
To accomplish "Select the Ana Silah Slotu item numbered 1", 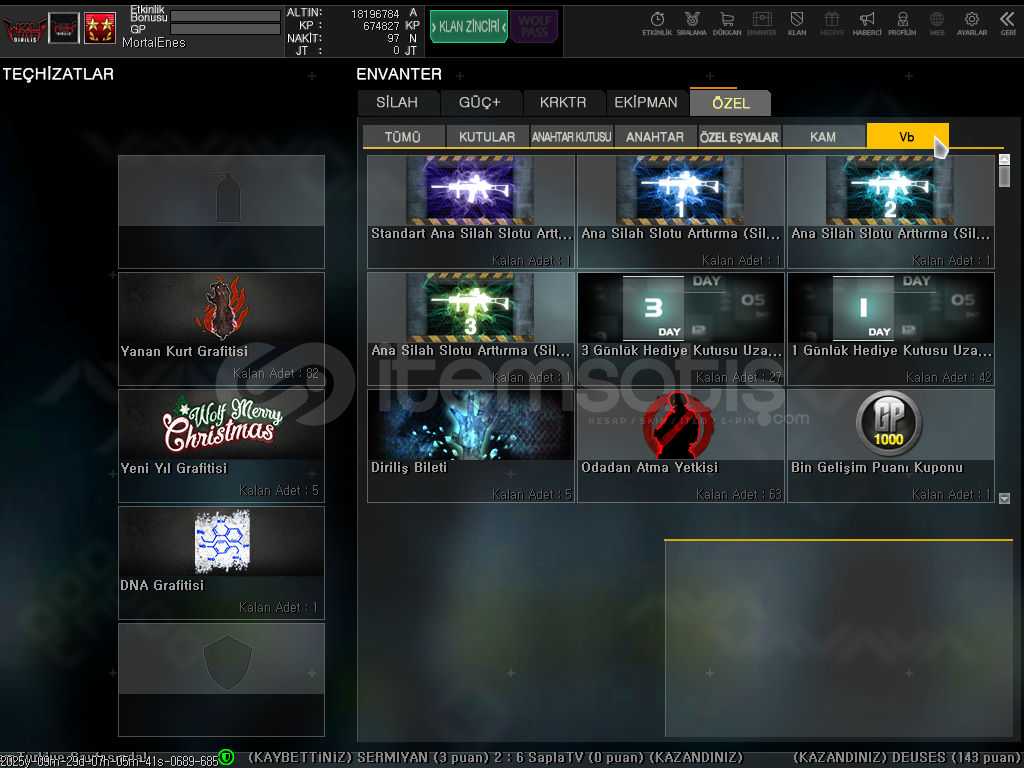I will 681,212.
